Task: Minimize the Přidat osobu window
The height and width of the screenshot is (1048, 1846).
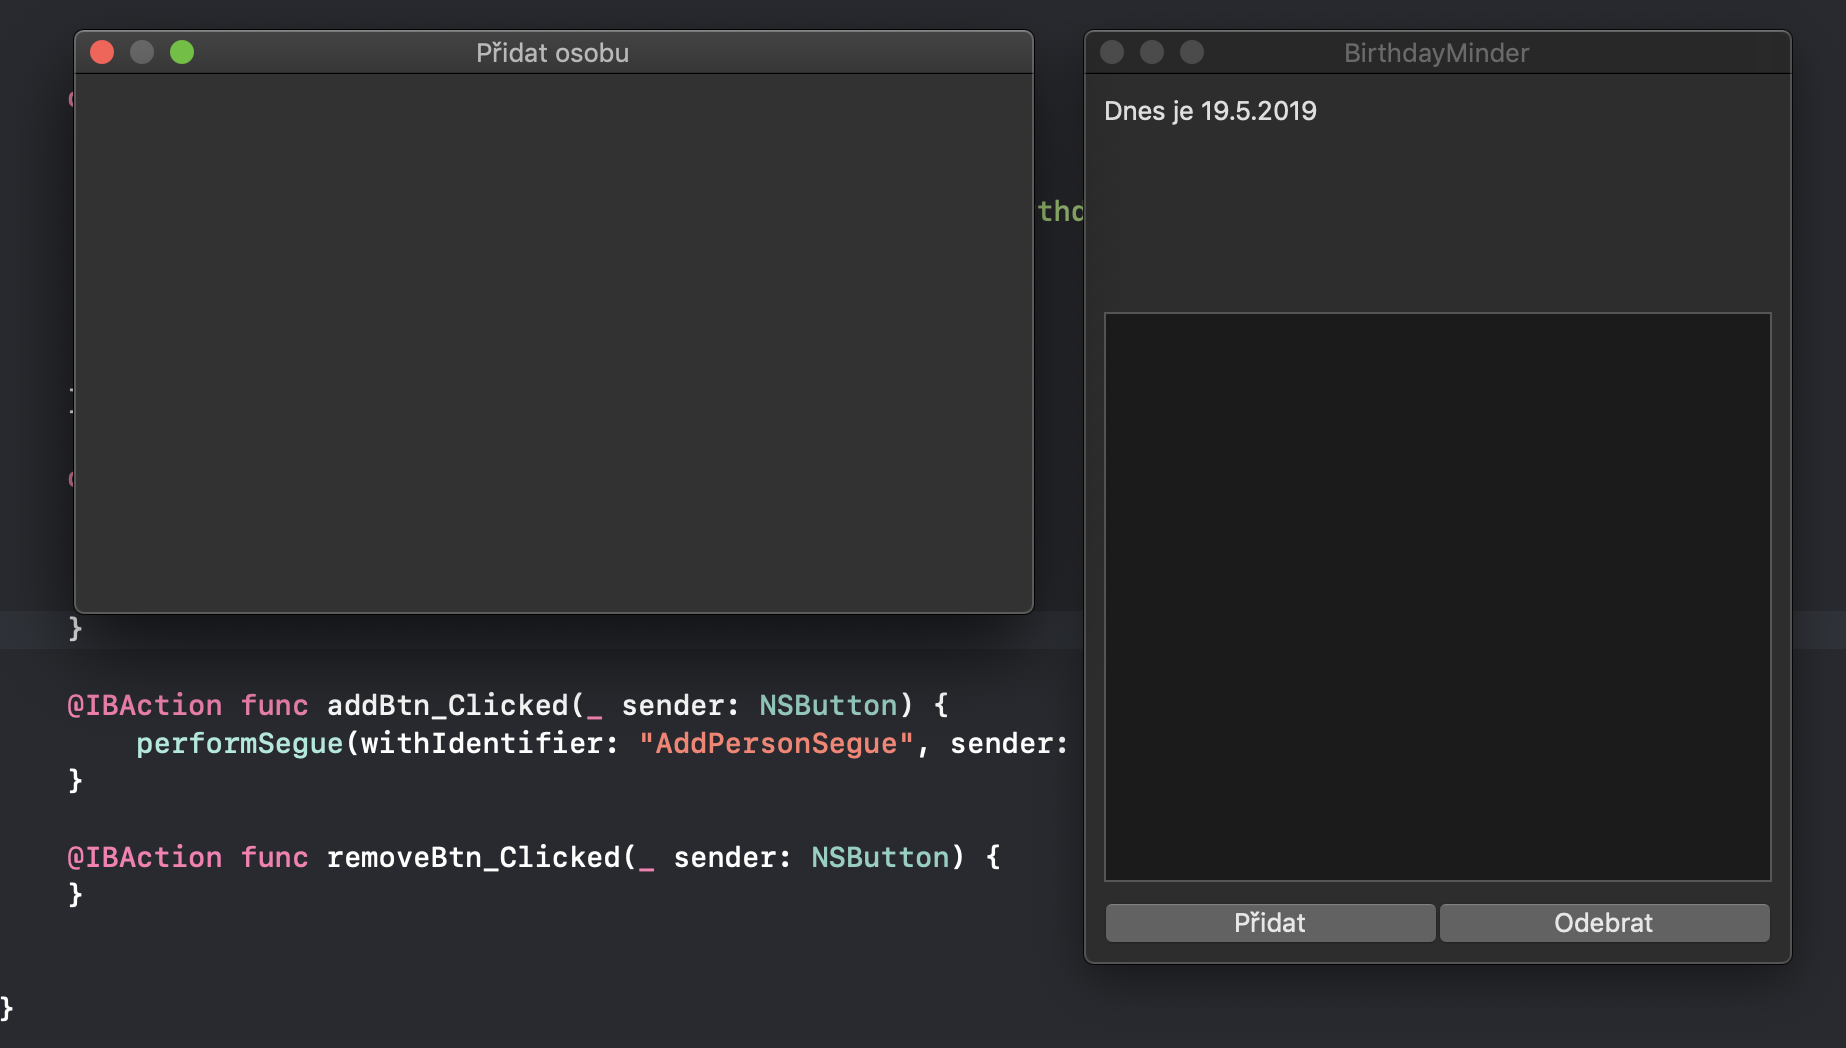Action: click(141, 52)
